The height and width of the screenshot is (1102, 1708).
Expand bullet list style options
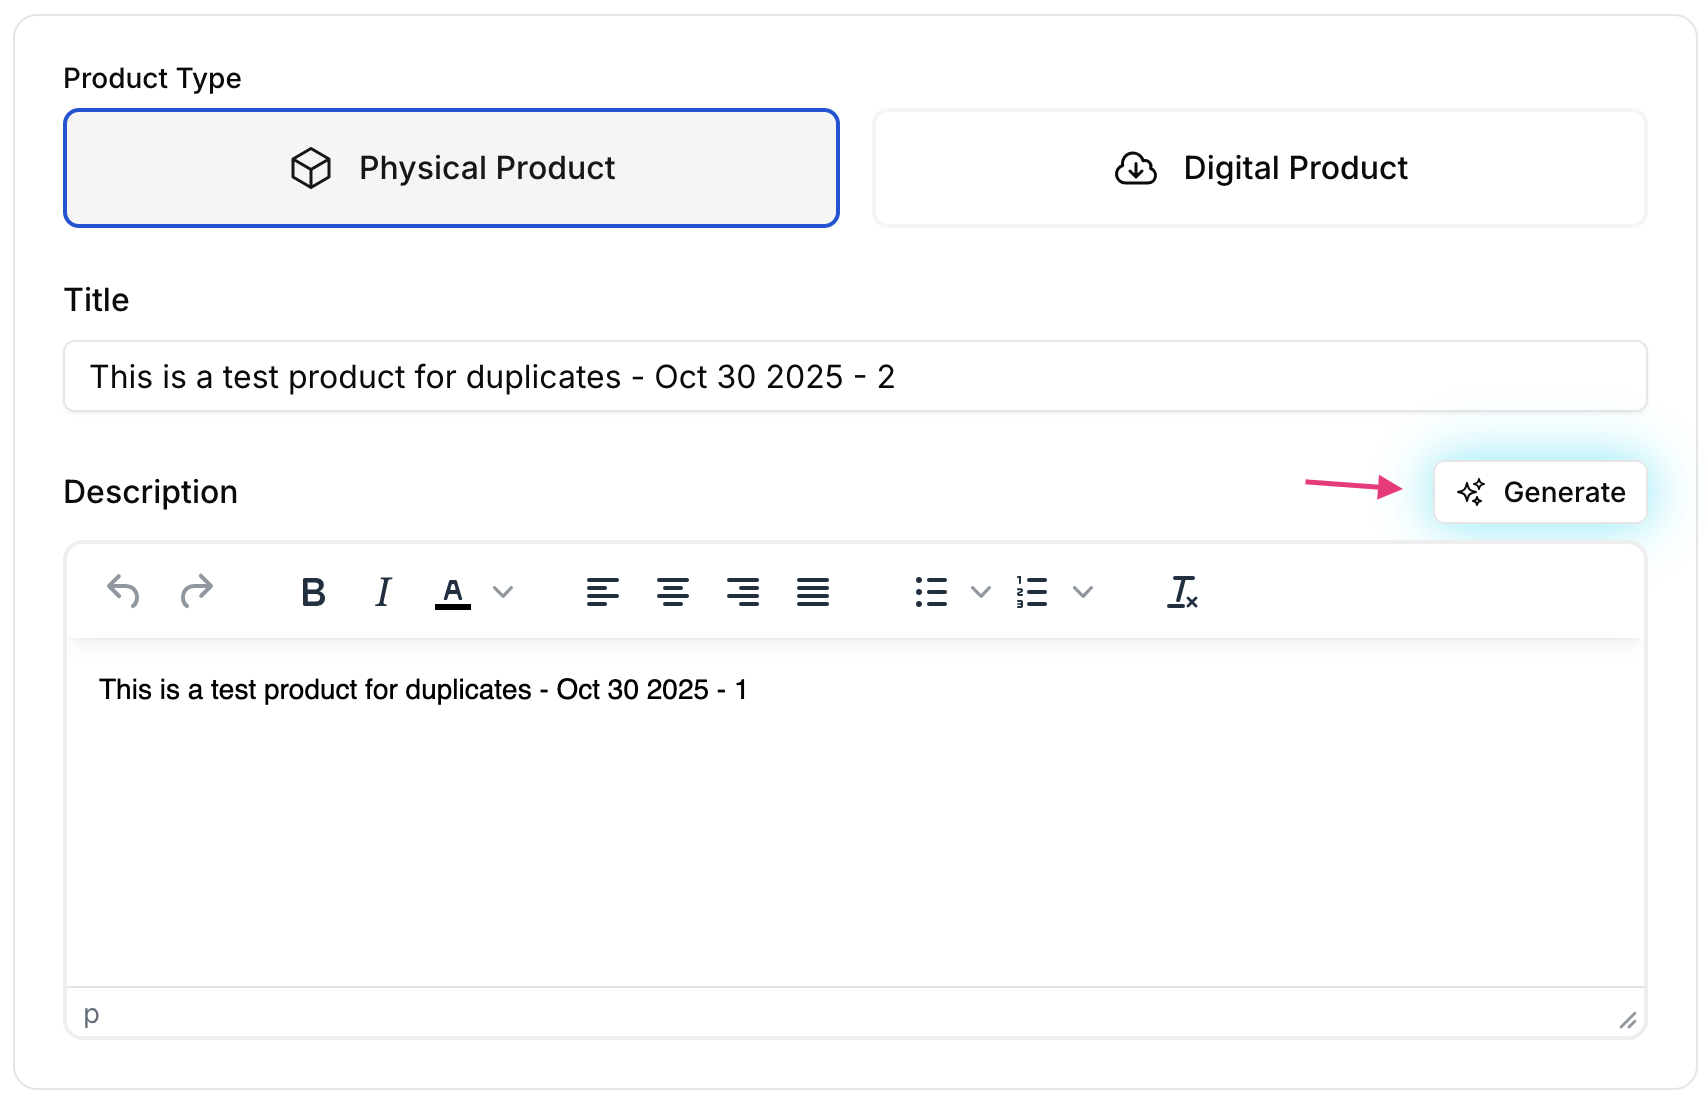coord(981,593)
